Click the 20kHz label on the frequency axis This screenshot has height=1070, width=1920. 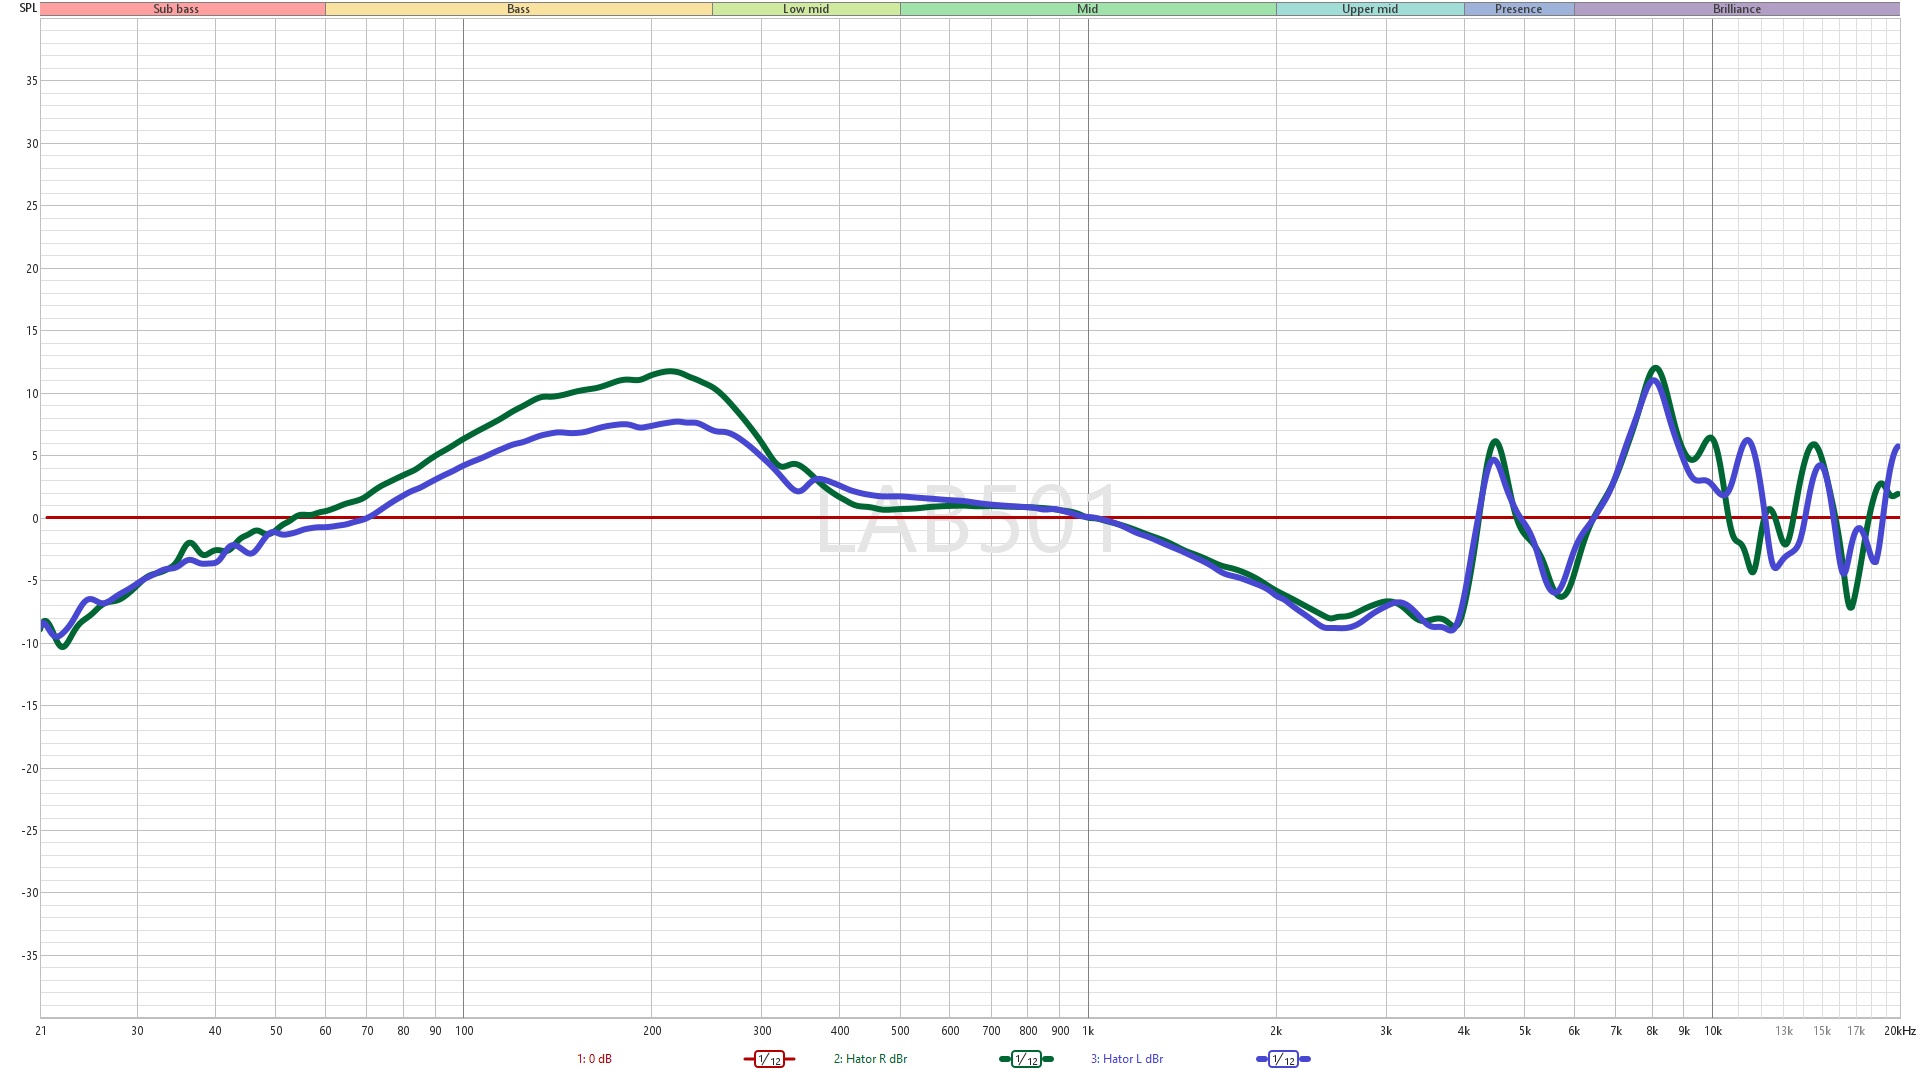(x=1899, y=1031)
